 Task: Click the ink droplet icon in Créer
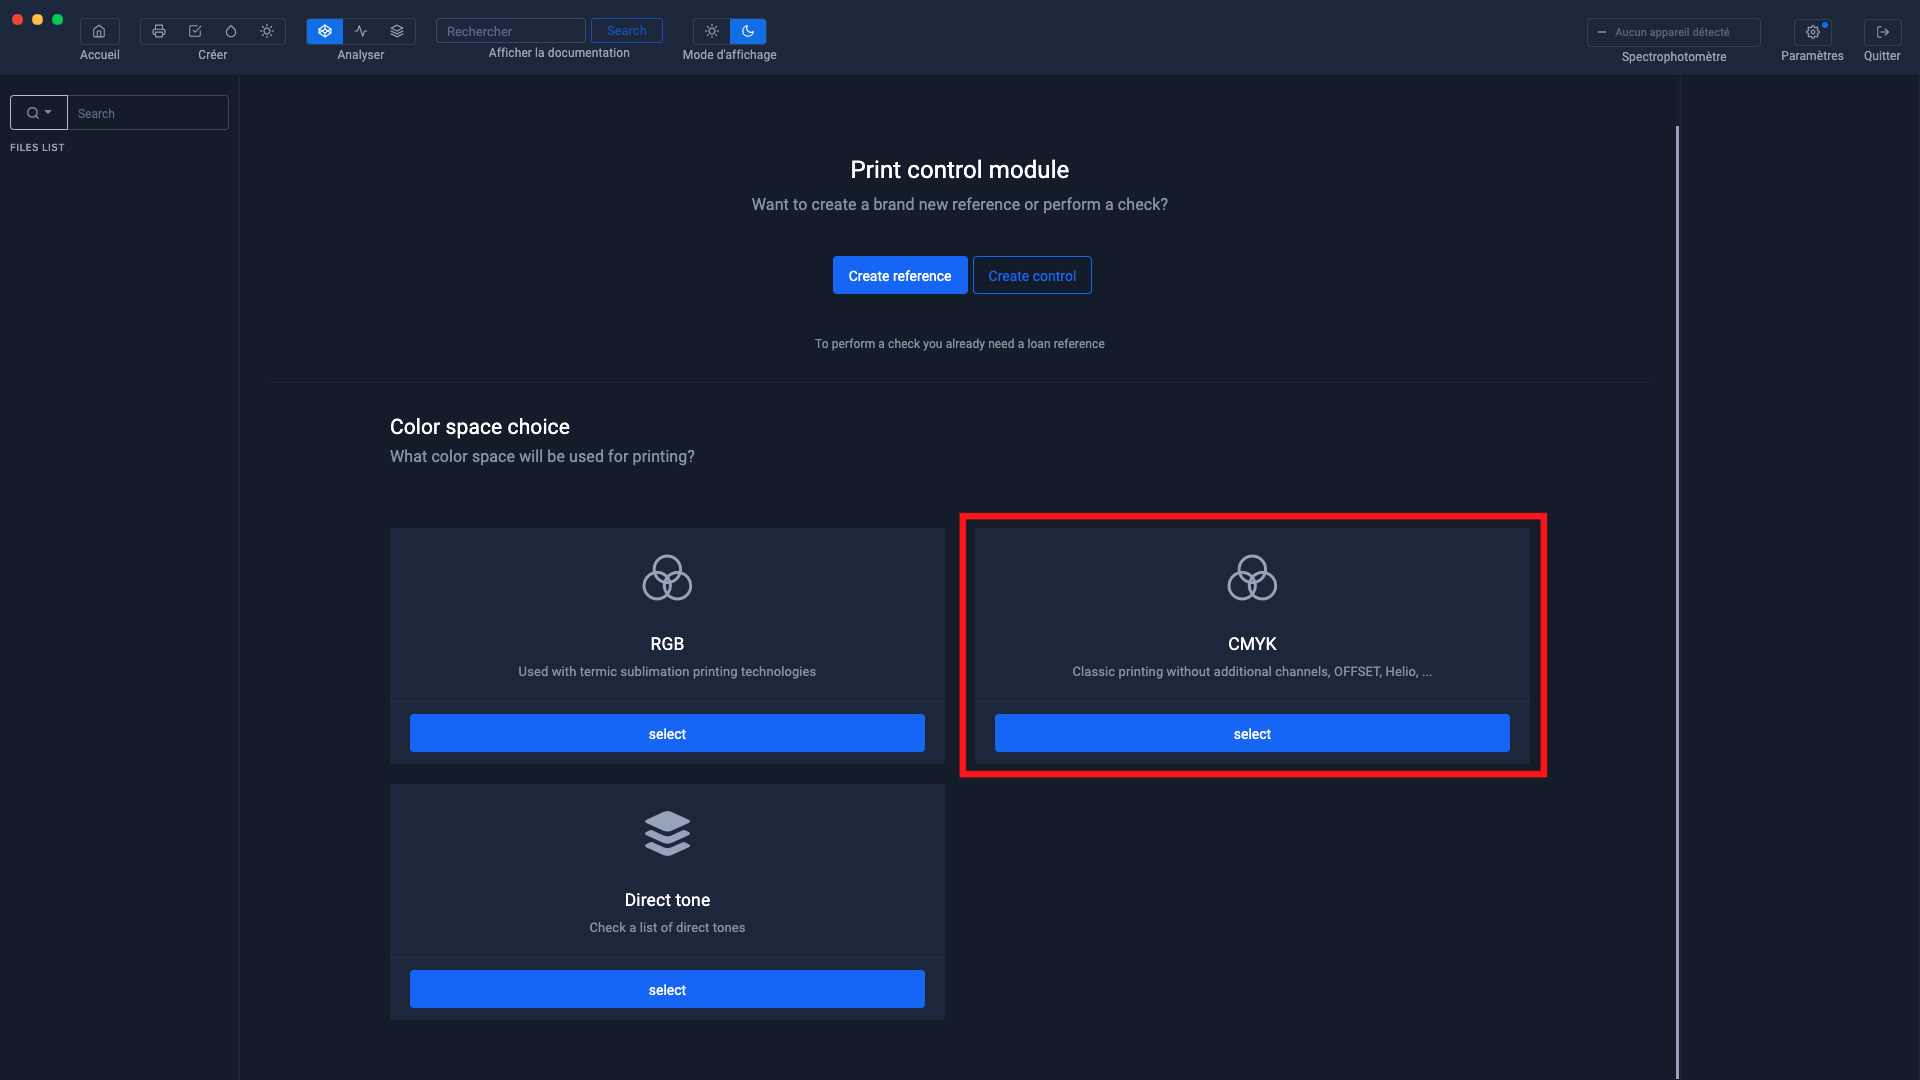[231, 31]
